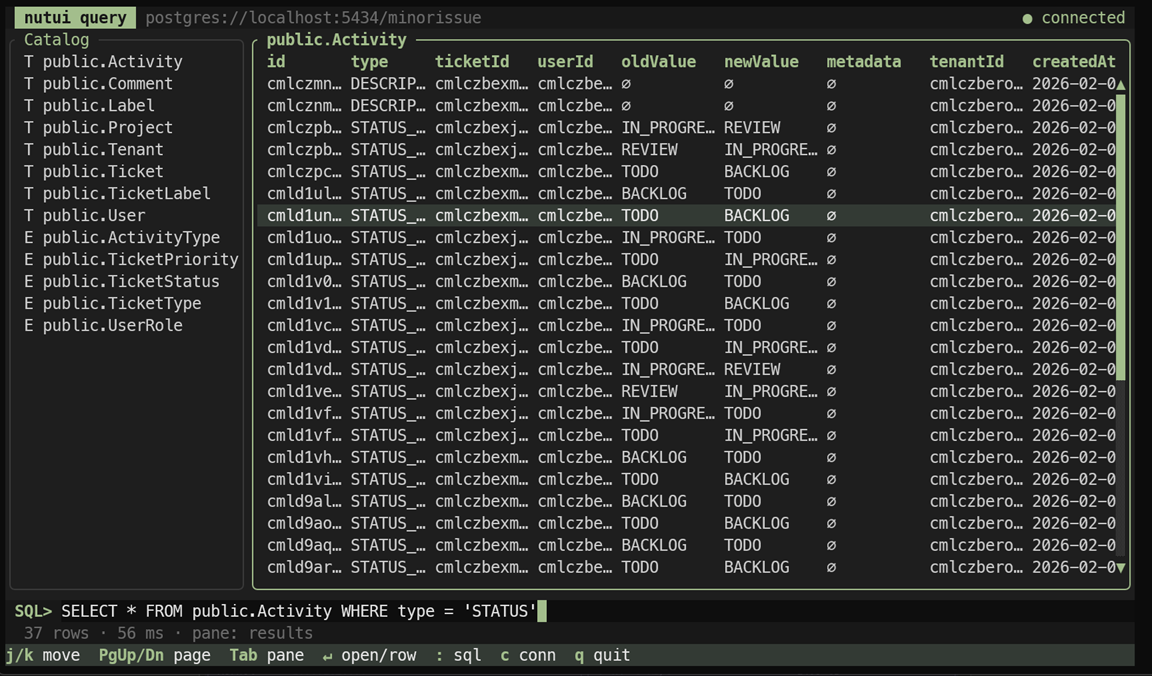This screenshot has width=1152, height=676.
Task: Open the public.Project table entry
Action: point(98,128)
